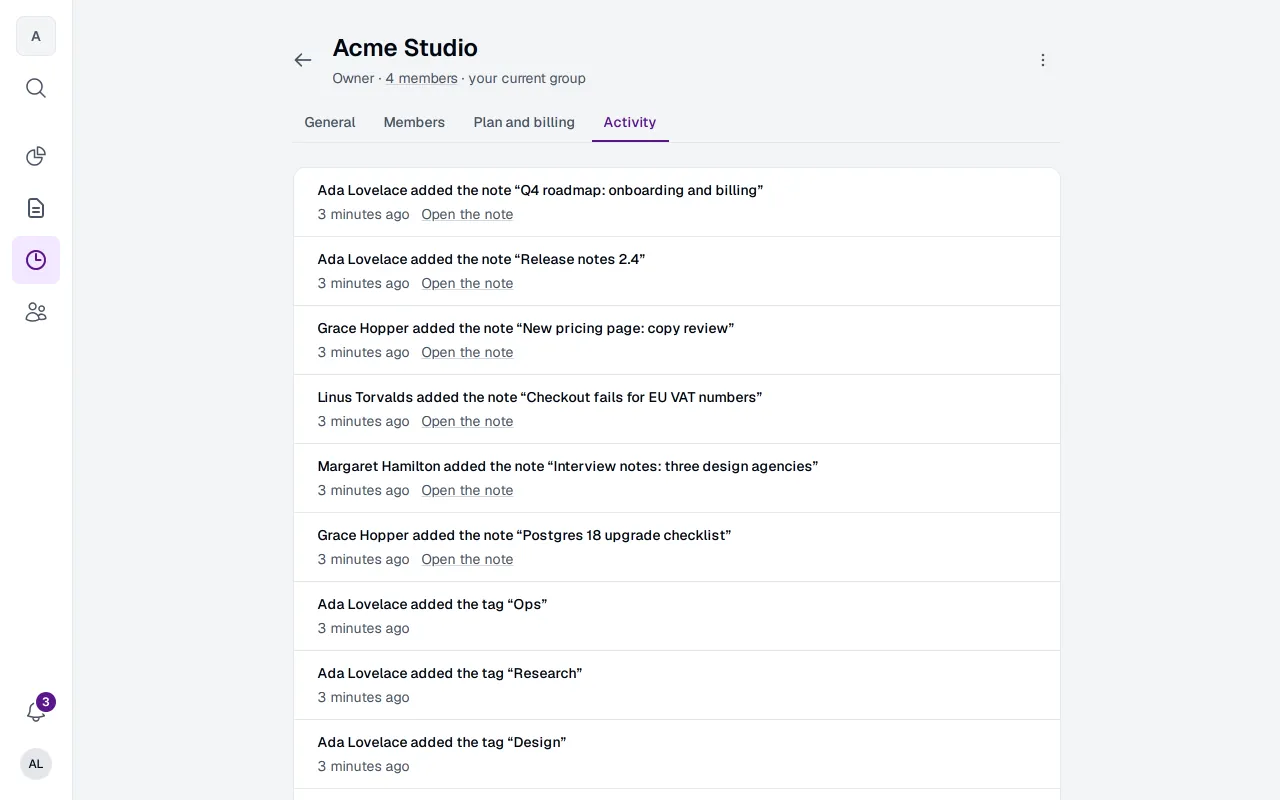This screenshot has height=800, width=1280.
Task: Click the Grace Hopper pricing page entry text
Action: click(526, 328)
